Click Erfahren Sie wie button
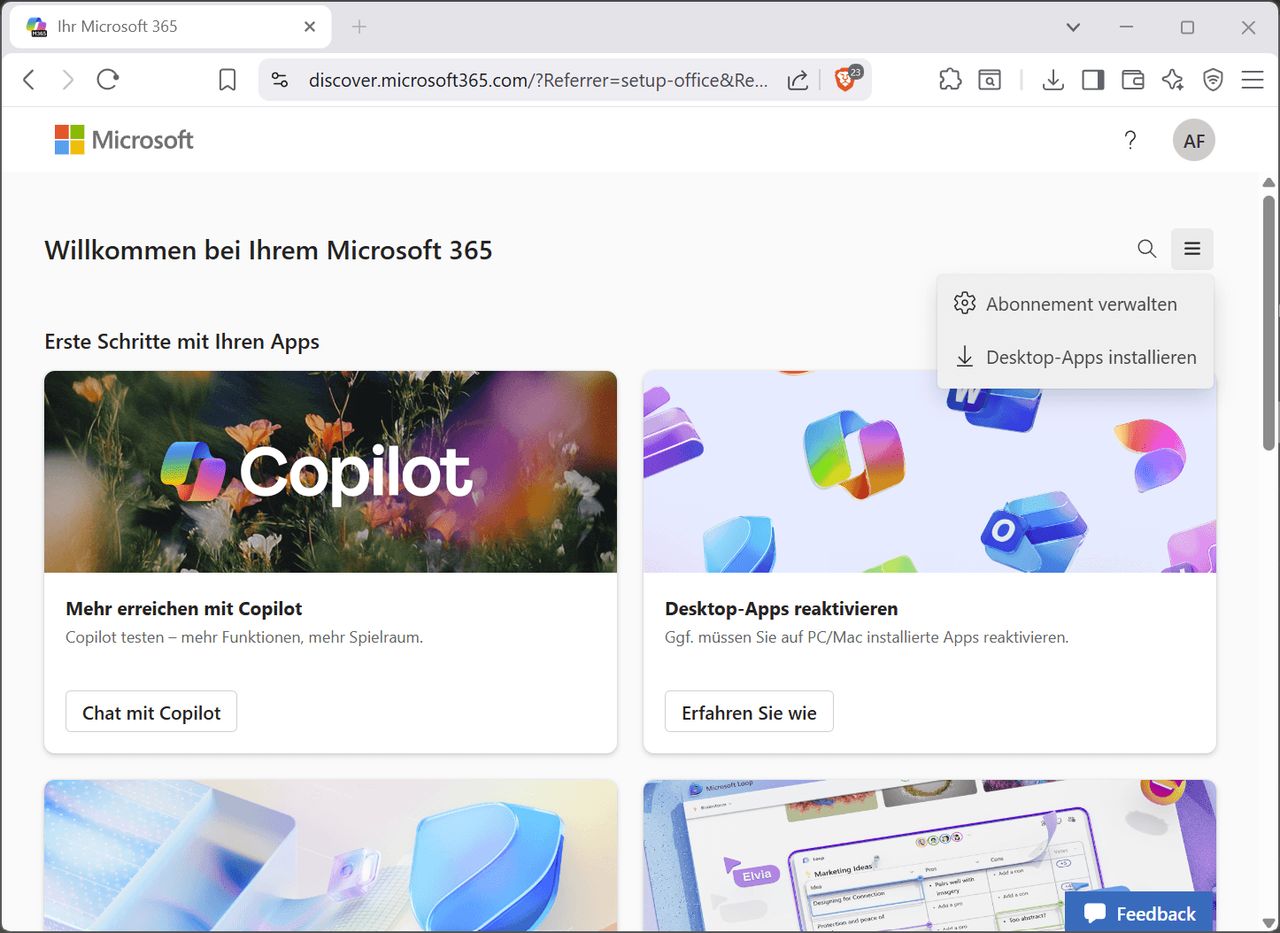Screen dimensions: 1280x933 (x=749, y=712)
